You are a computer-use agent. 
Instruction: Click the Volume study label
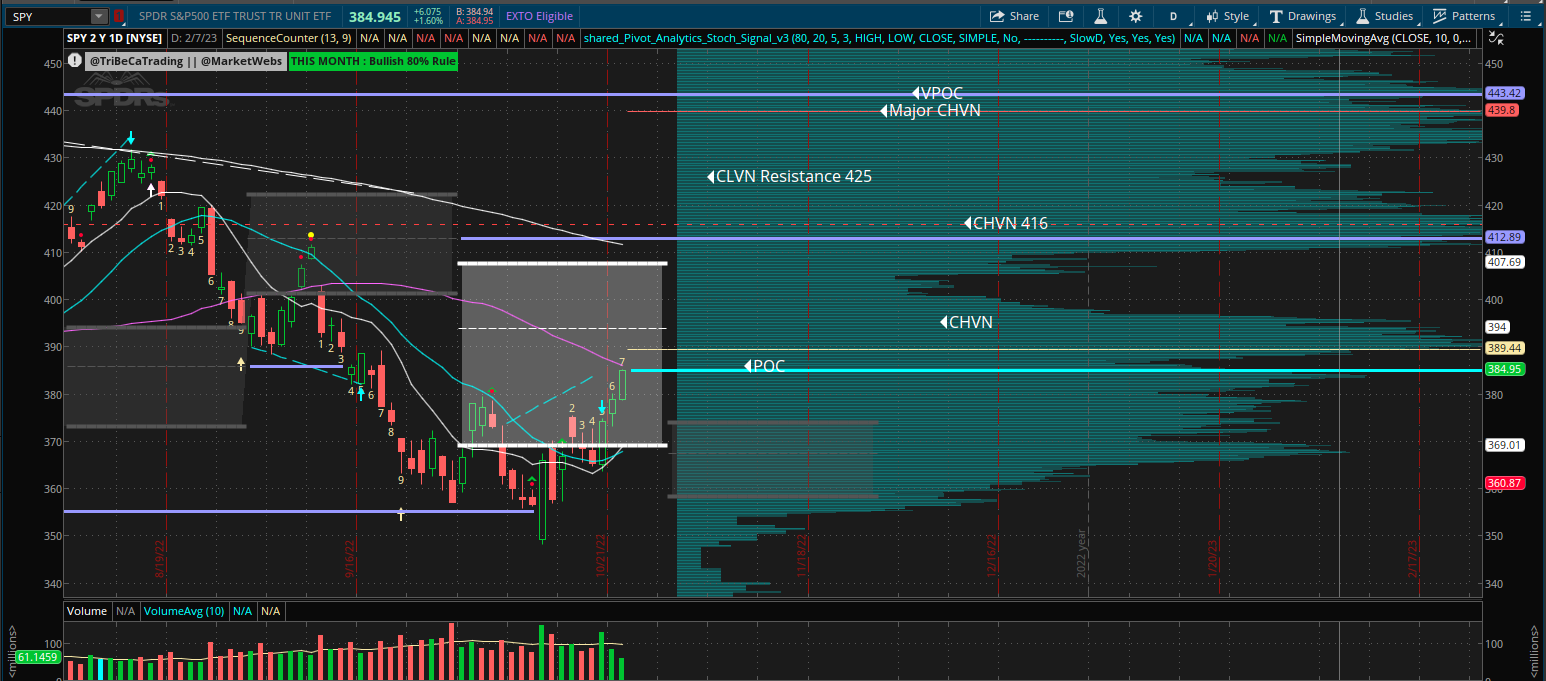87,610
